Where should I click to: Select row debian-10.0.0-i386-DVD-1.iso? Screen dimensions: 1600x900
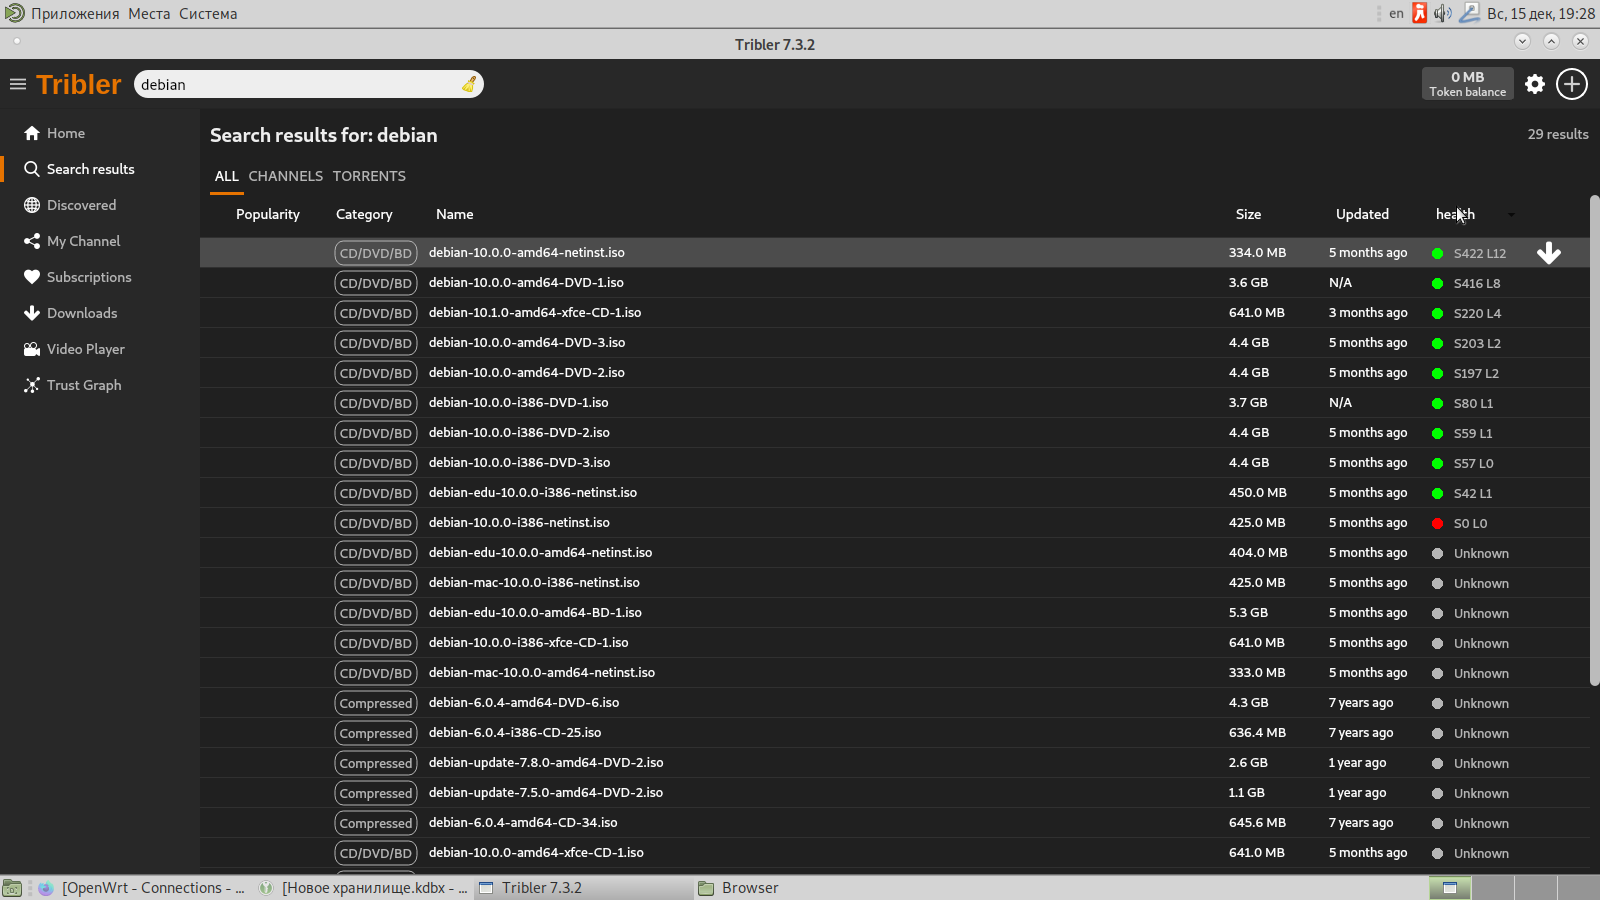(894, 403)
